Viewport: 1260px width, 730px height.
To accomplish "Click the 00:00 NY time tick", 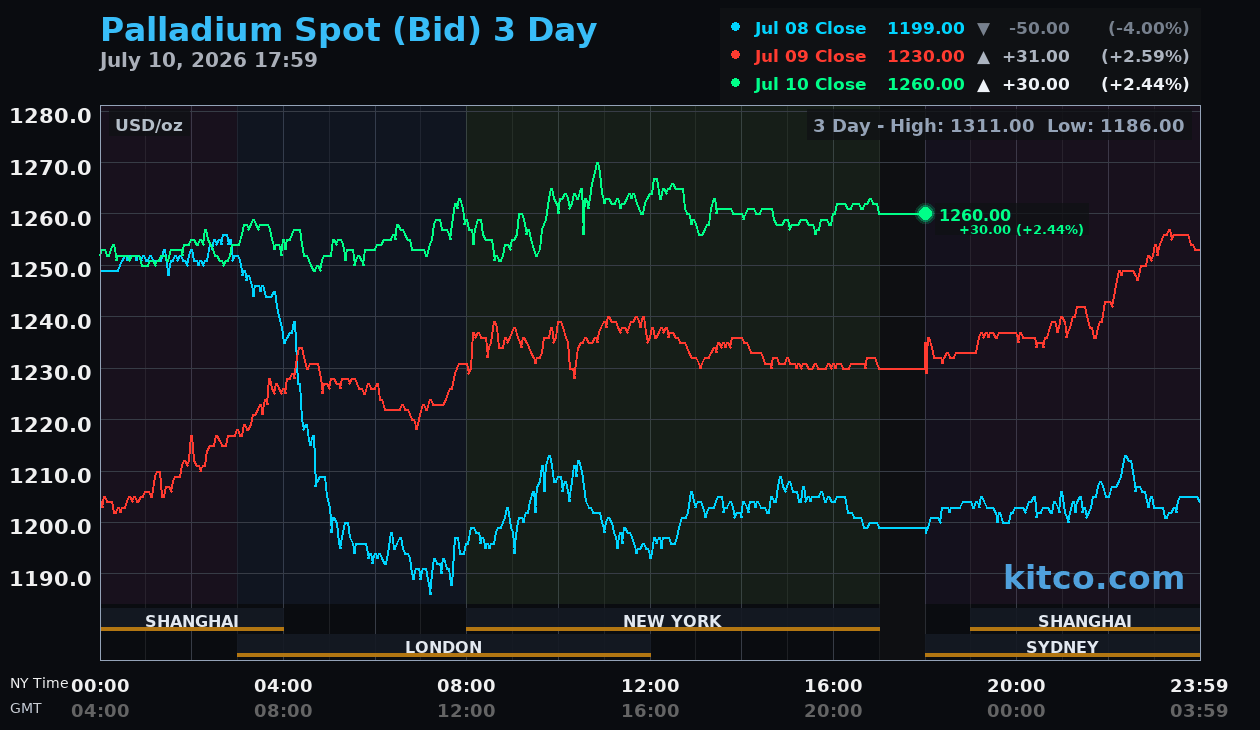I will (x=100, y=686).
